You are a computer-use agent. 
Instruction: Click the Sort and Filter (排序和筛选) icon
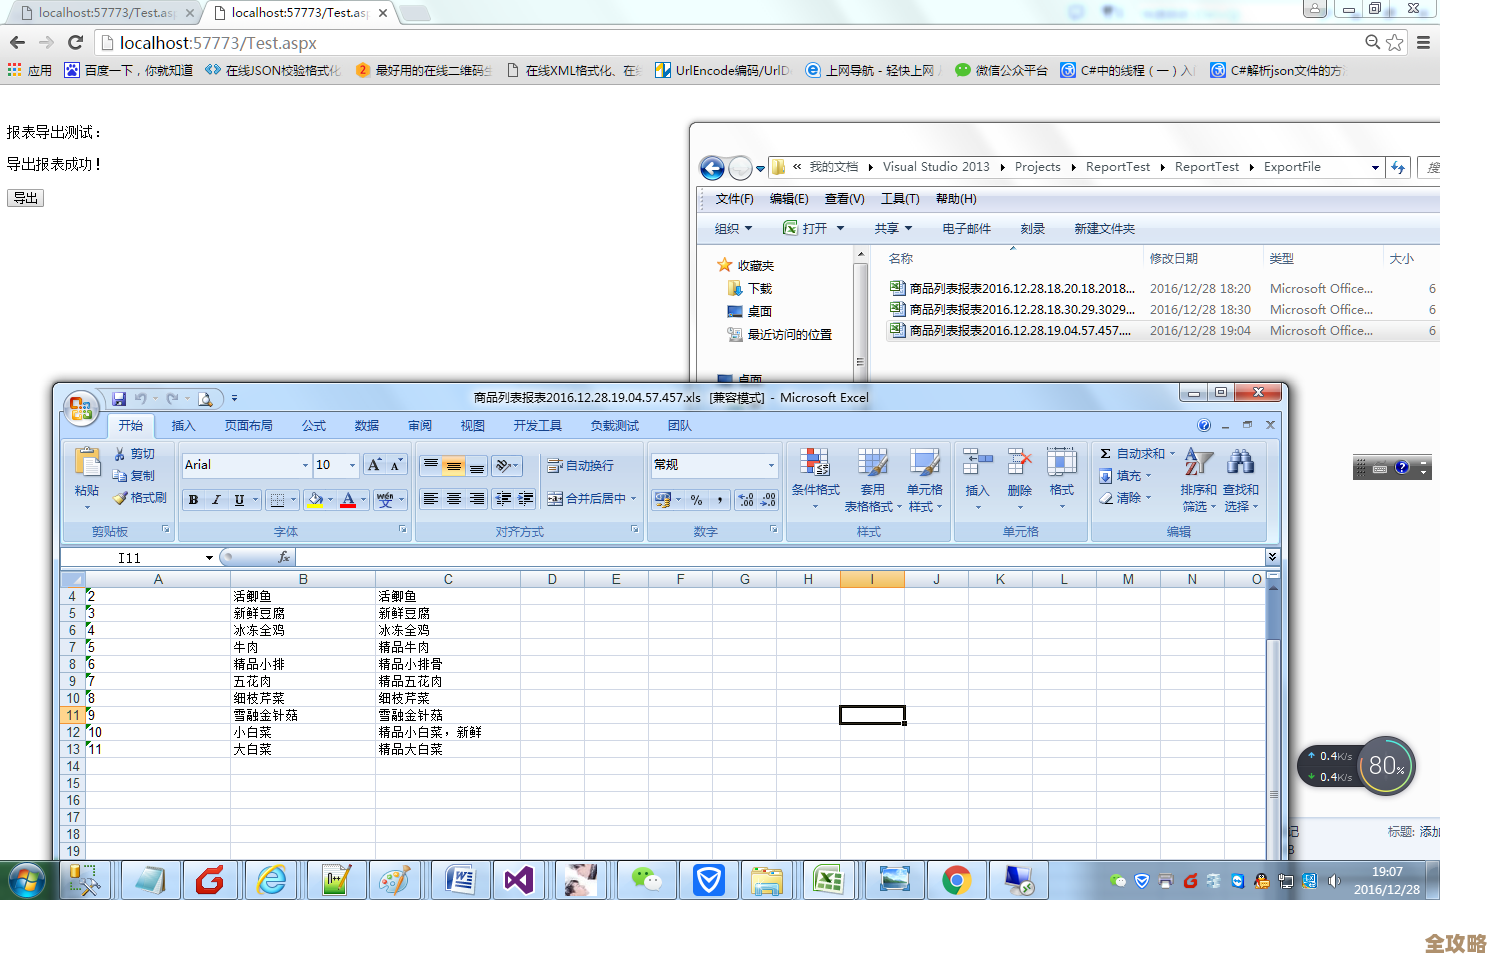tap(1198, 463)
